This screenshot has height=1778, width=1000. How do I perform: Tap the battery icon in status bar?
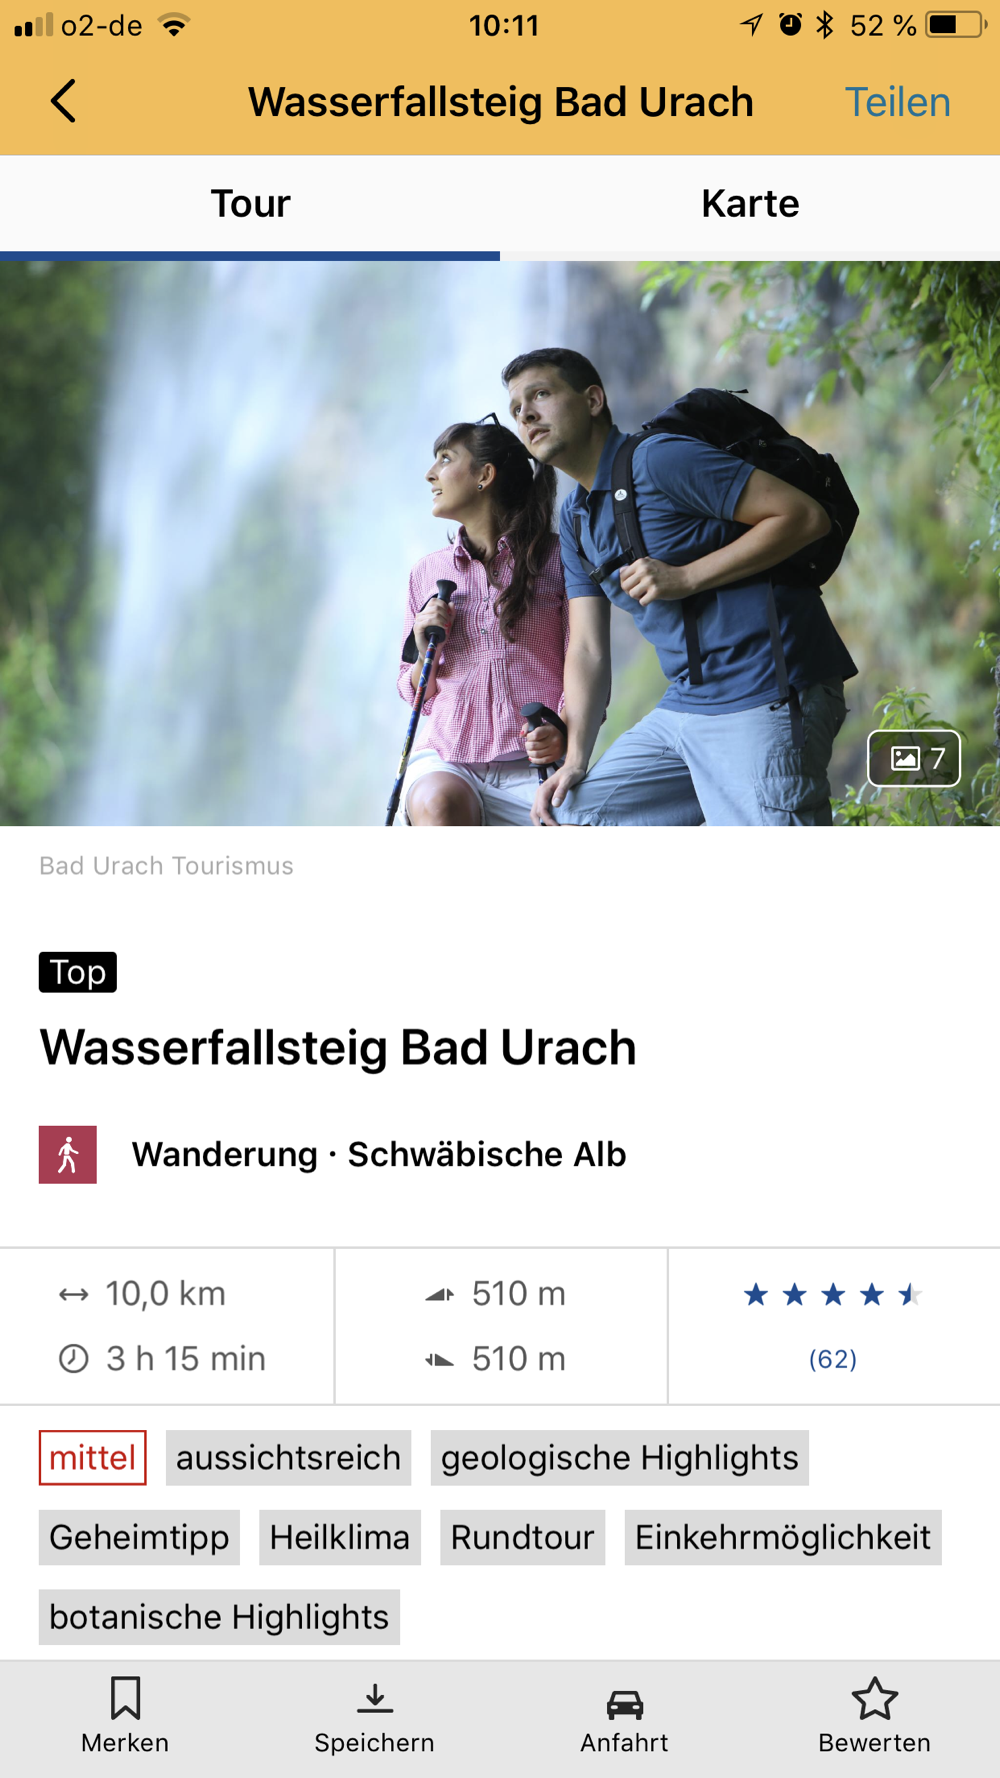pos(955,25)
